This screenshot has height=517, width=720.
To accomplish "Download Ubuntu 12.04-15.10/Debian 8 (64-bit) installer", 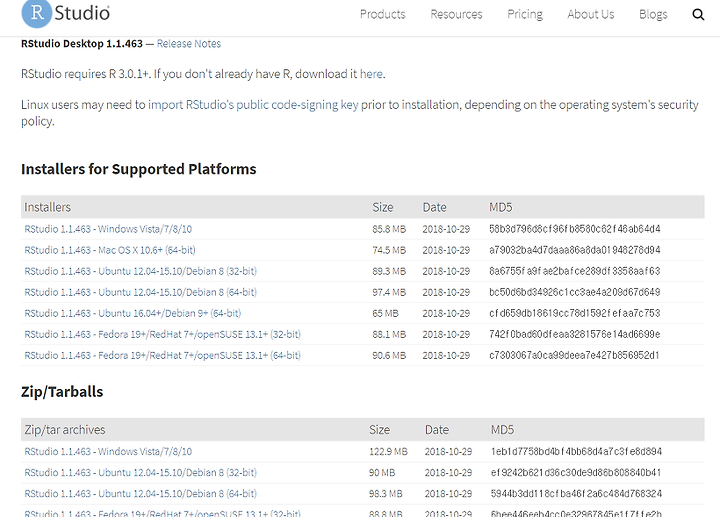I will 141,292.
